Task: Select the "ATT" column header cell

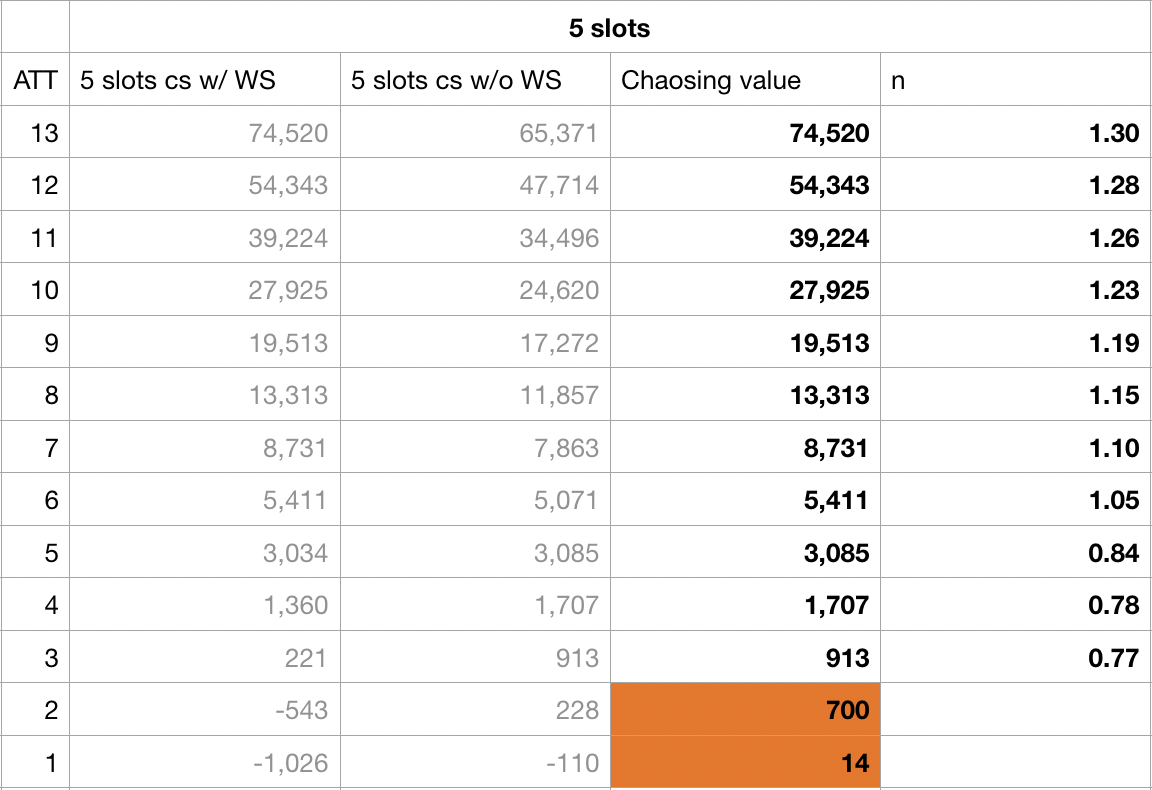Action: pos(35,81)
